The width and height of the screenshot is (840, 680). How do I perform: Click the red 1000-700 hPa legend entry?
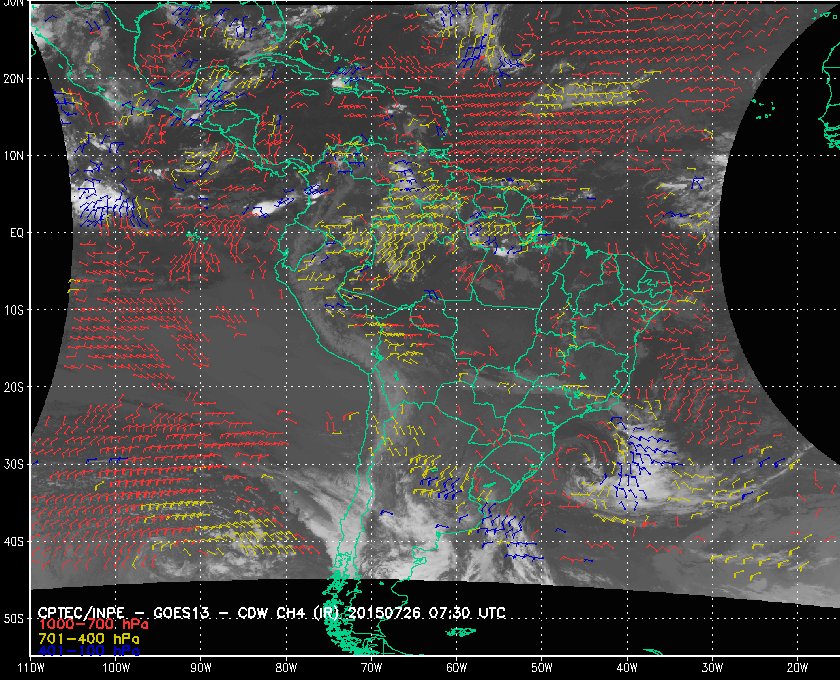coord(93,625)
